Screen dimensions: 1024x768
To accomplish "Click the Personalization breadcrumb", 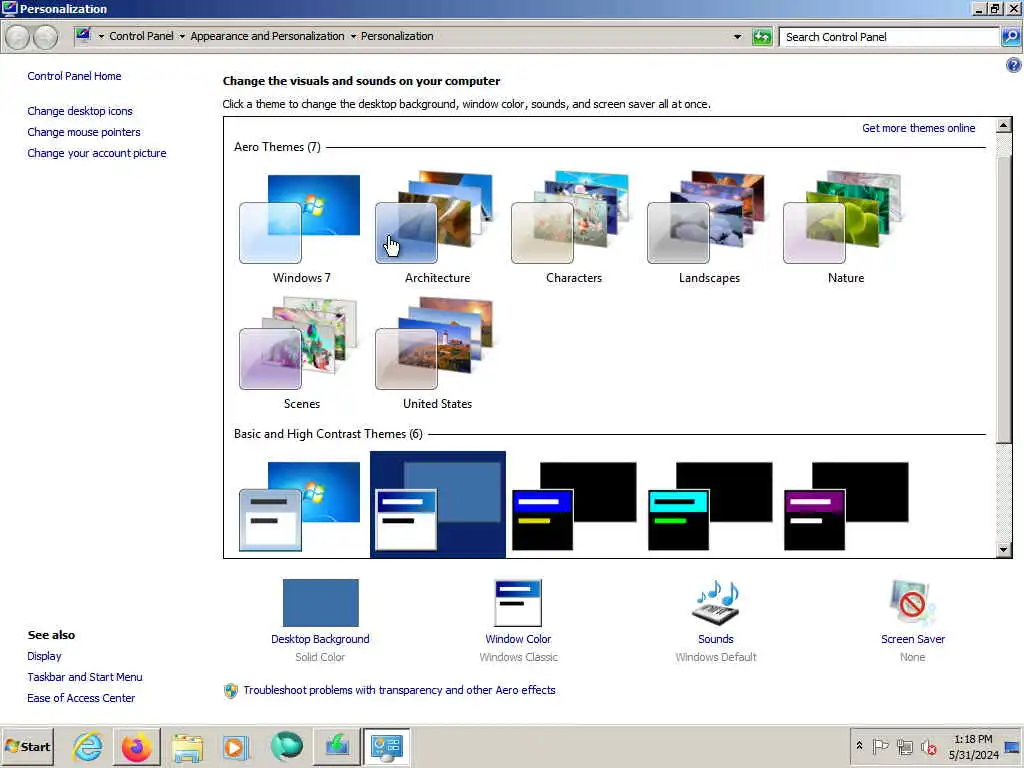I will [397, 36].
